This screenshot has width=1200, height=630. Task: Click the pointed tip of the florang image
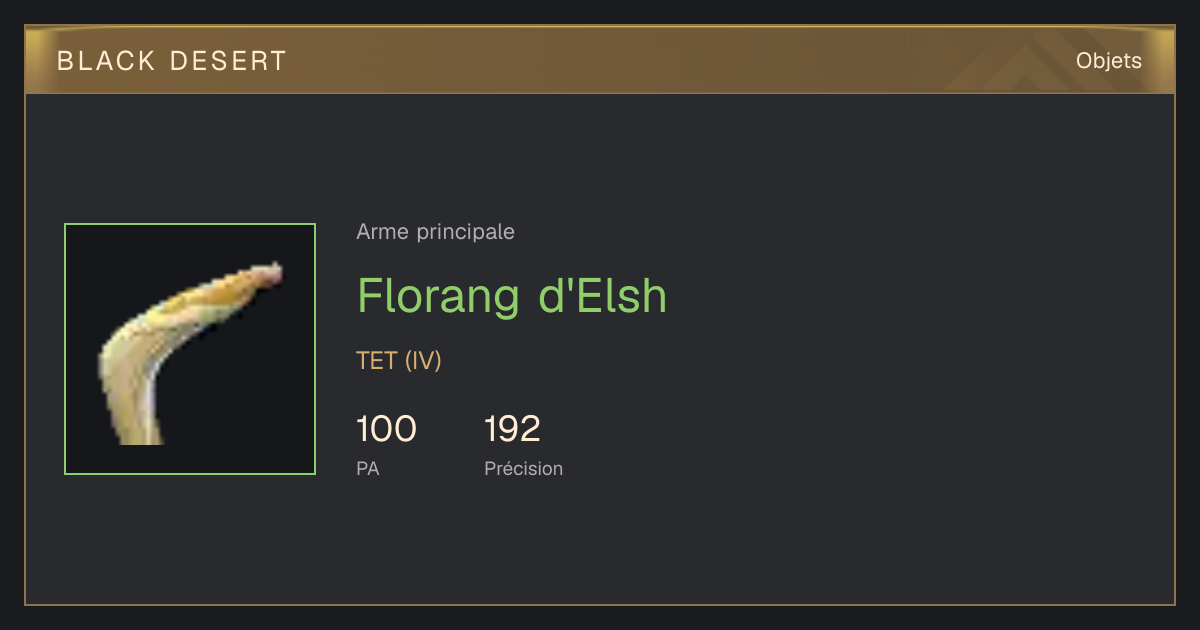274,272
